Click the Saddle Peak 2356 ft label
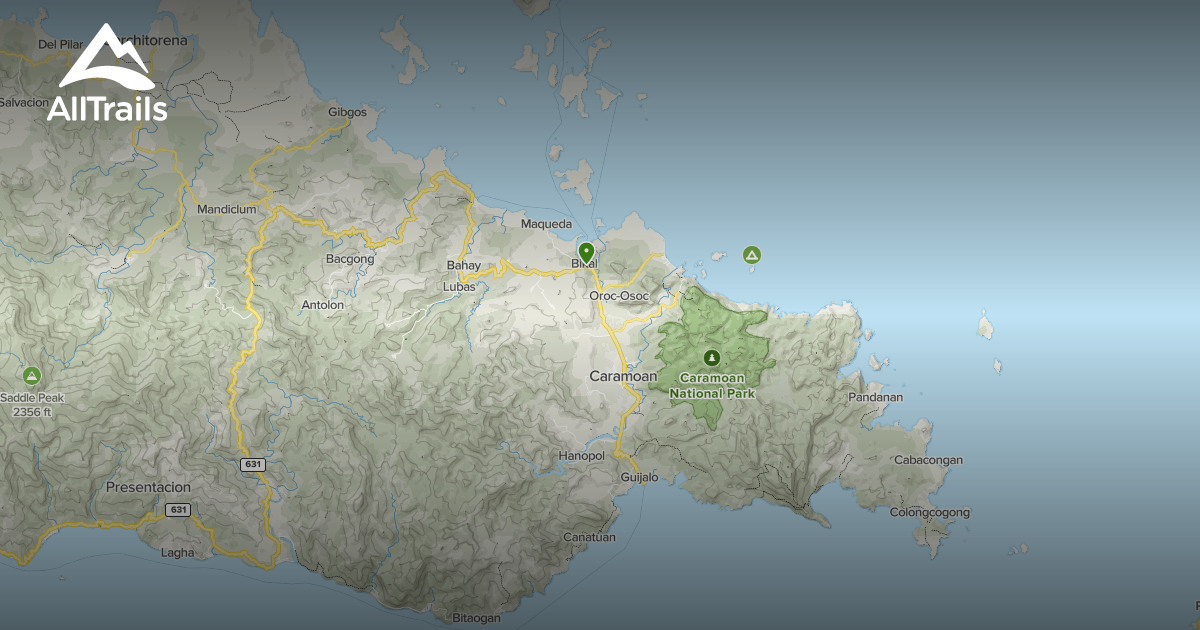Viewport: 1200px width, 630px height. tap(33, 405)
